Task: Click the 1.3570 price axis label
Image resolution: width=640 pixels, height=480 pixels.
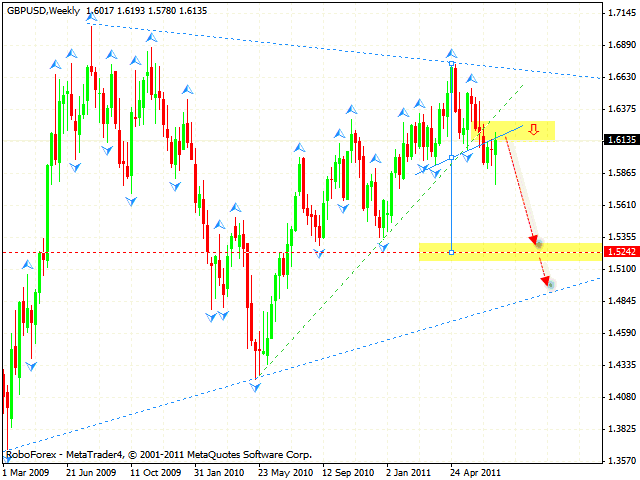Action: coord(622,460)
